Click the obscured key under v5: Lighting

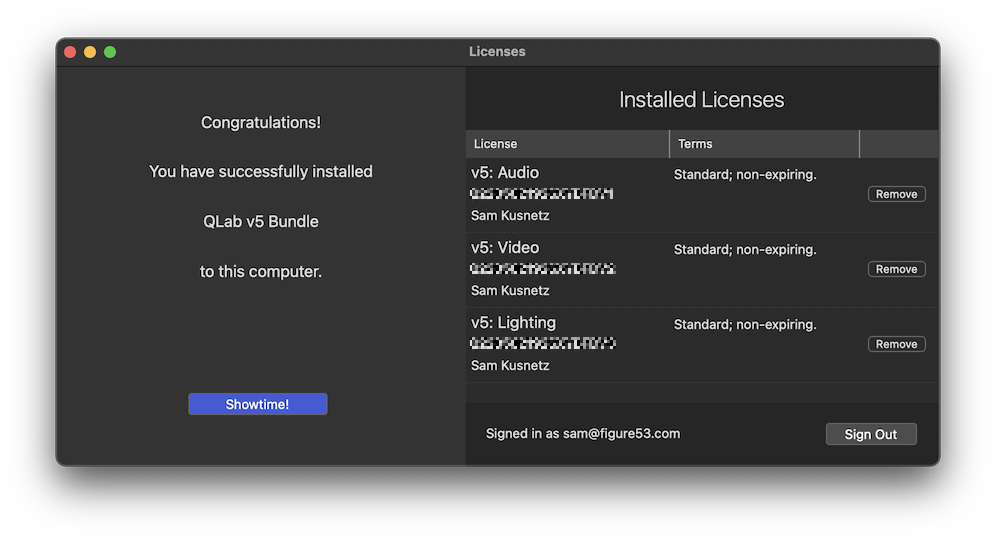(543, 344)
